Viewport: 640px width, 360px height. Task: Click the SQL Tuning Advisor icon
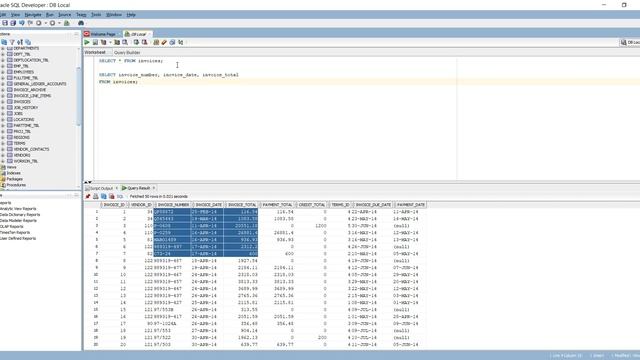pyautogui.click(x=125, y=42)
